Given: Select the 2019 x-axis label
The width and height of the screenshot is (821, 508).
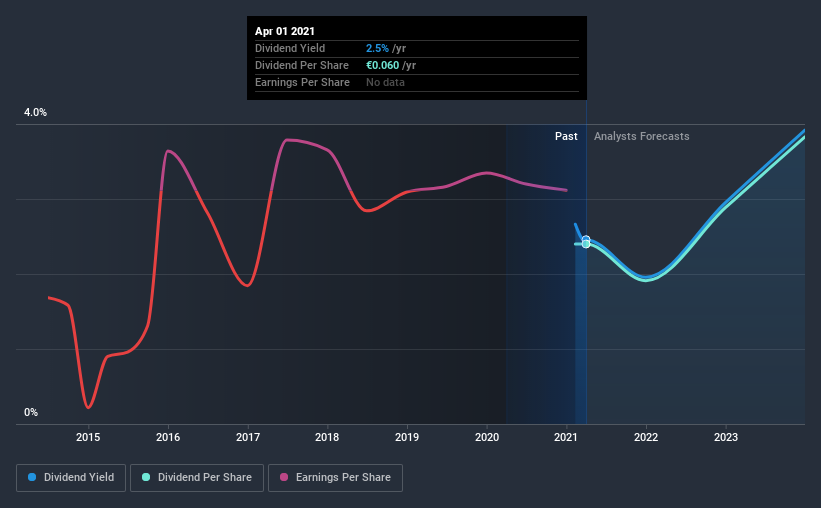Looking at the screenshot, I should pyautogui.click(x=407, y=437).
